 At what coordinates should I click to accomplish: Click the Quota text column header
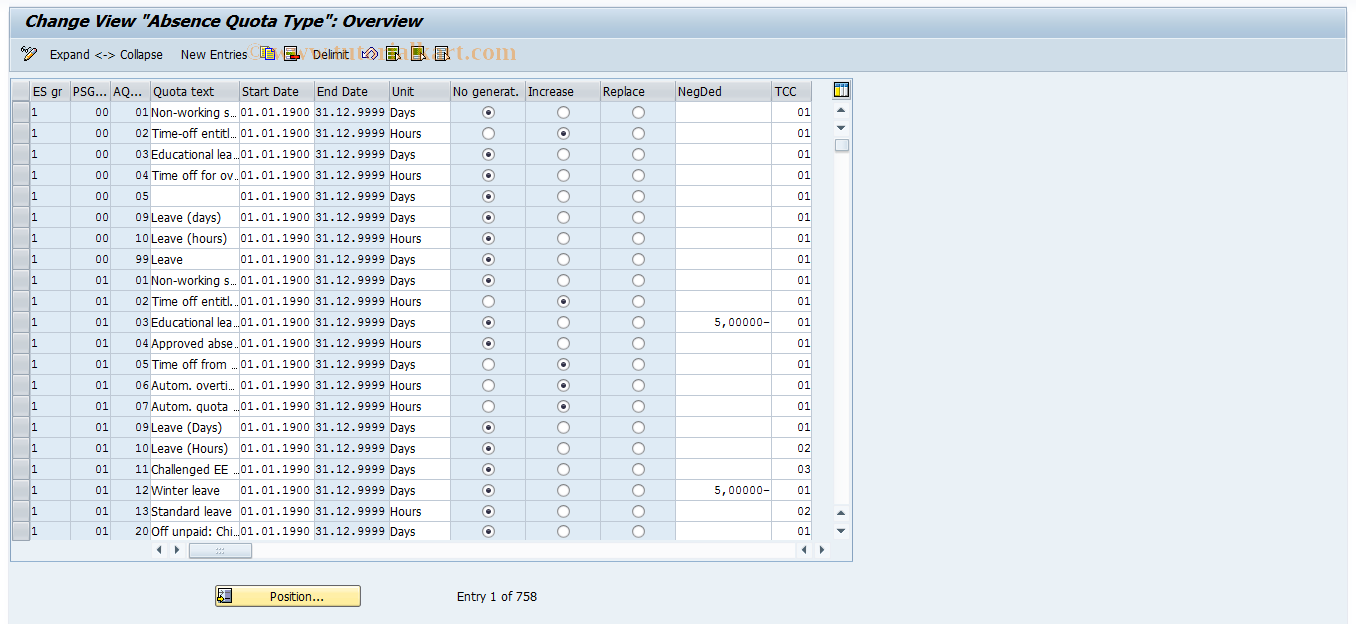195,91
